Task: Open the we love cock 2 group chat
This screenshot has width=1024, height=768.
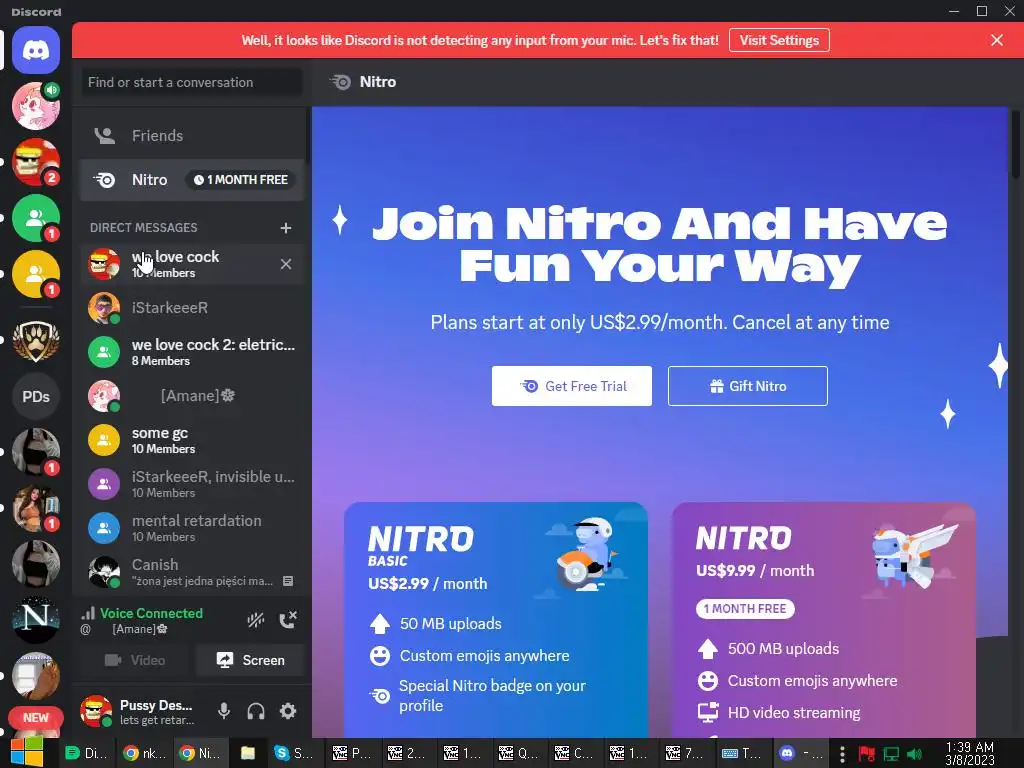Action: point(191,352)
